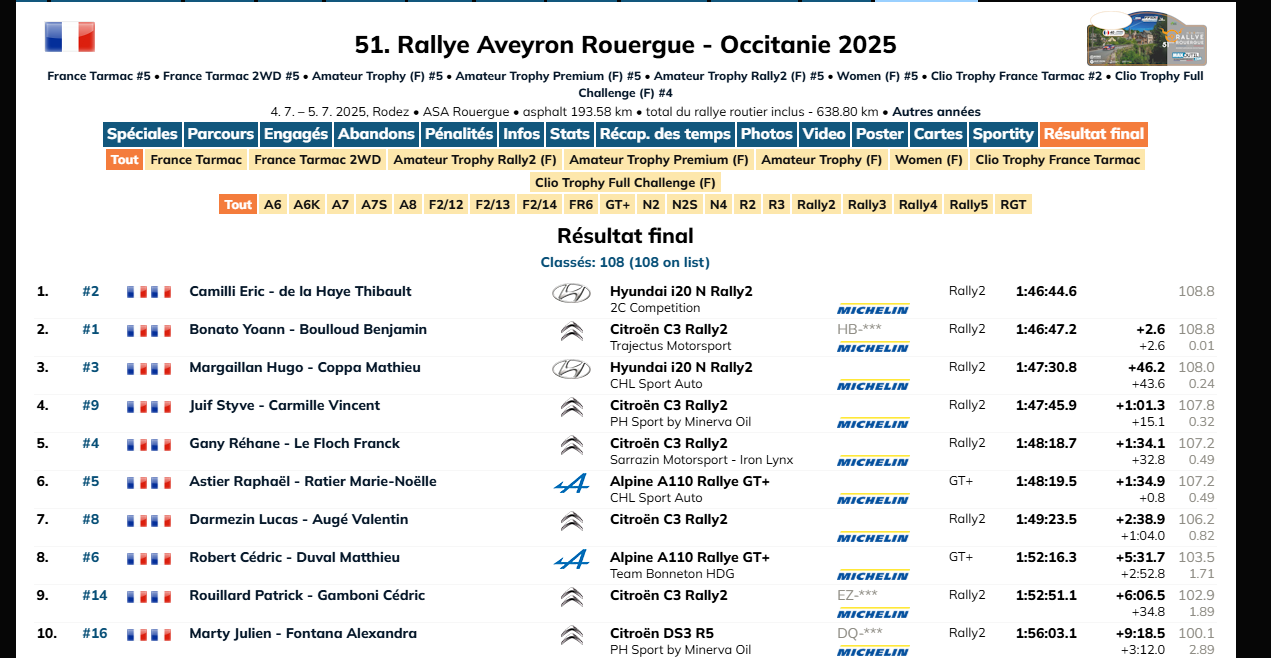Image resolution: width=1271 pixels, height=658 pixels.
Task: Open the Sportity tab
Action: [x=1003, y=134]
